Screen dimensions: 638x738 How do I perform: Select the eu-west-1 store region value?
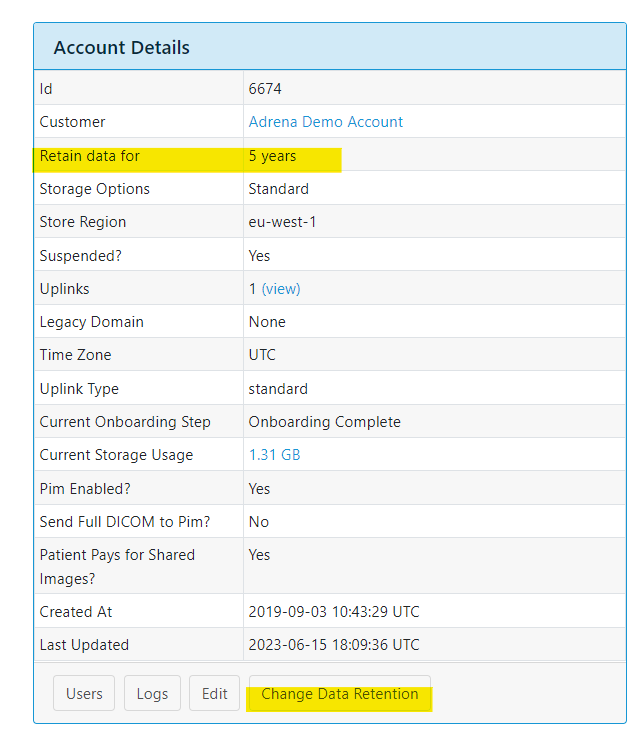282,222
